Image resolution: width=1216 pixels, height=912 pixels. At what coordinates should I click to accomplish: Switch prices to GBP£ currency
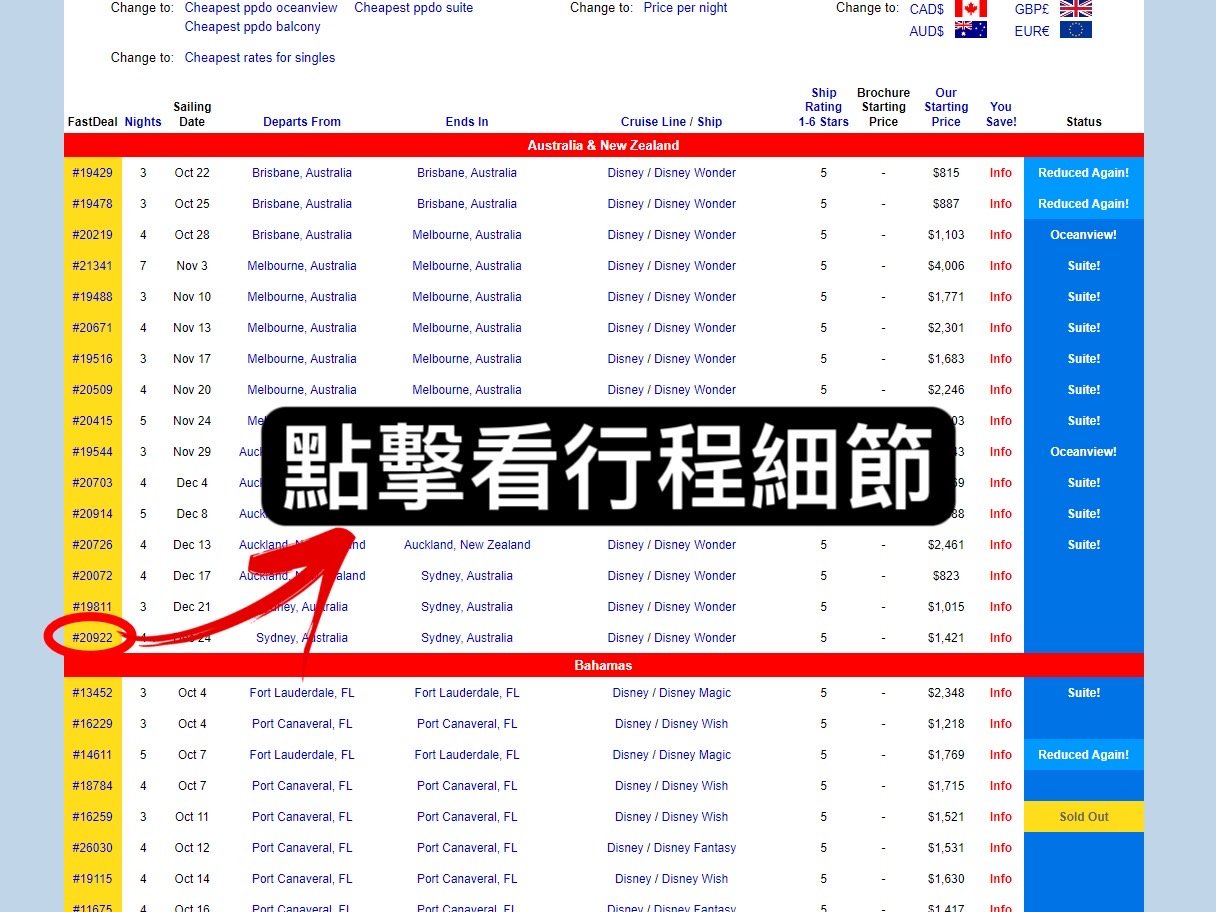click(x=1032, y=9)
